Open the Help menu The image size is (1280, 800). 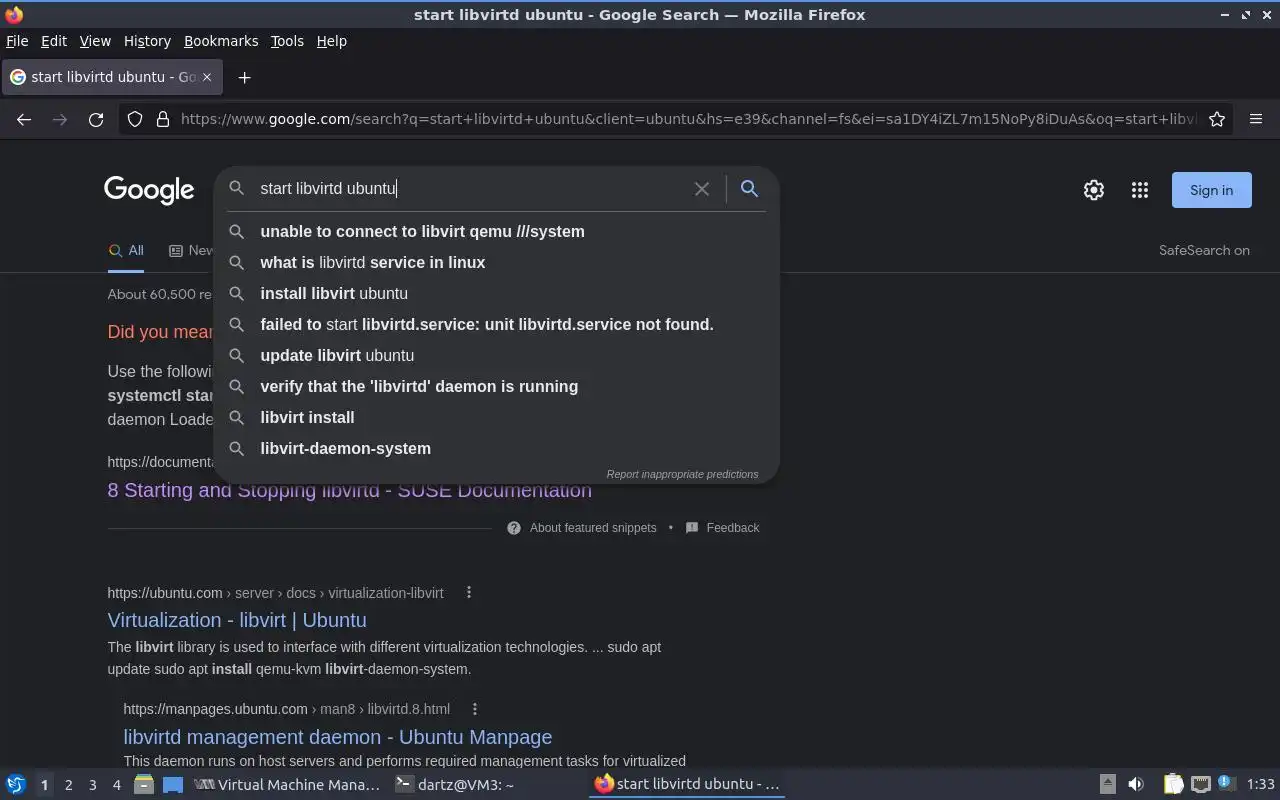click(332, 41)
